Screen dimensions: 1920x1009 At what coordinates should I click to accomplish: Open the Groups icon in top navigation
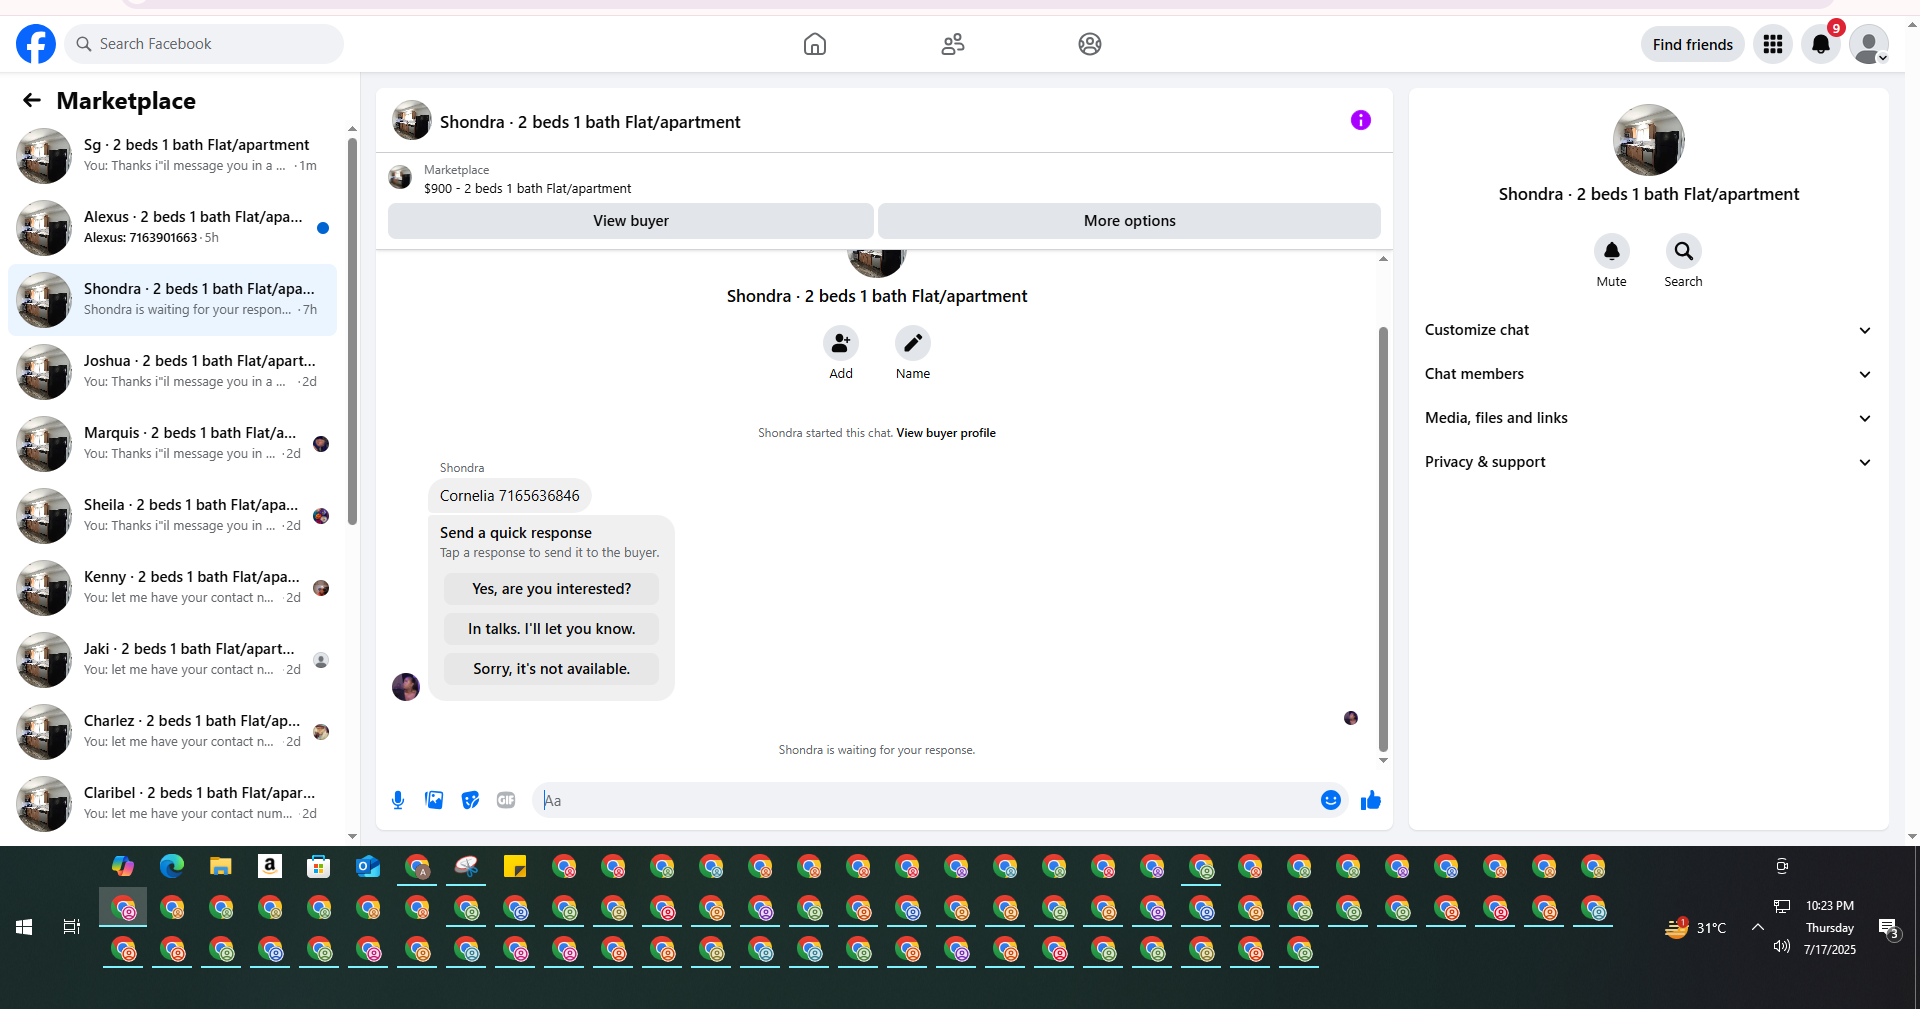coord(1090,44)
